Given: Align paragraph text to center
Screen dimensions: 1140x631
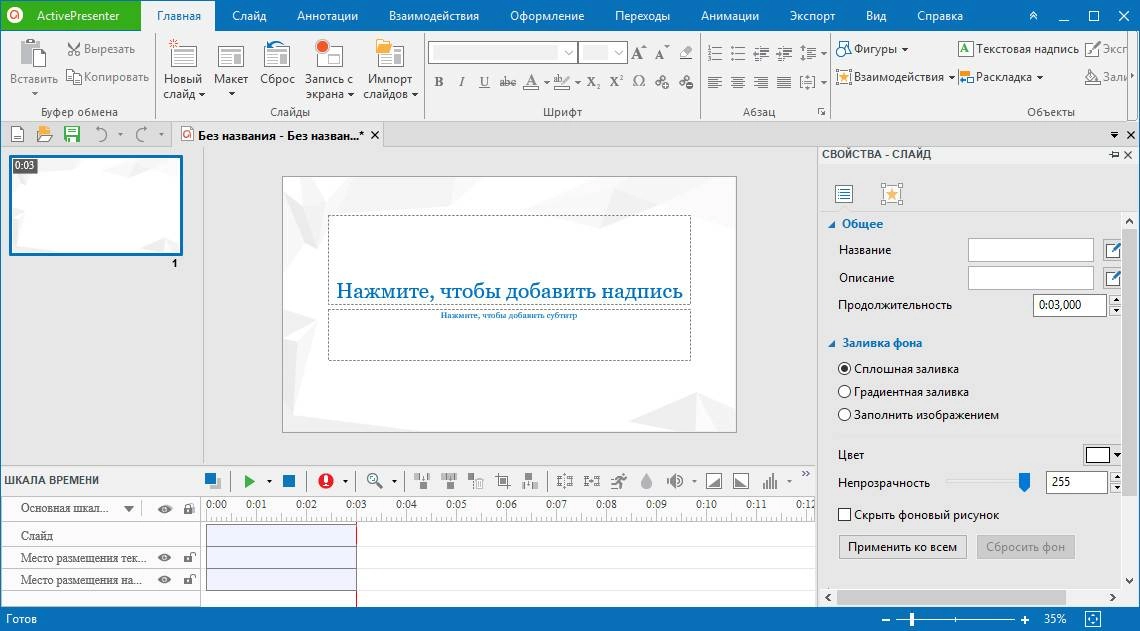Looking at the screenshot, I should 738,82.
